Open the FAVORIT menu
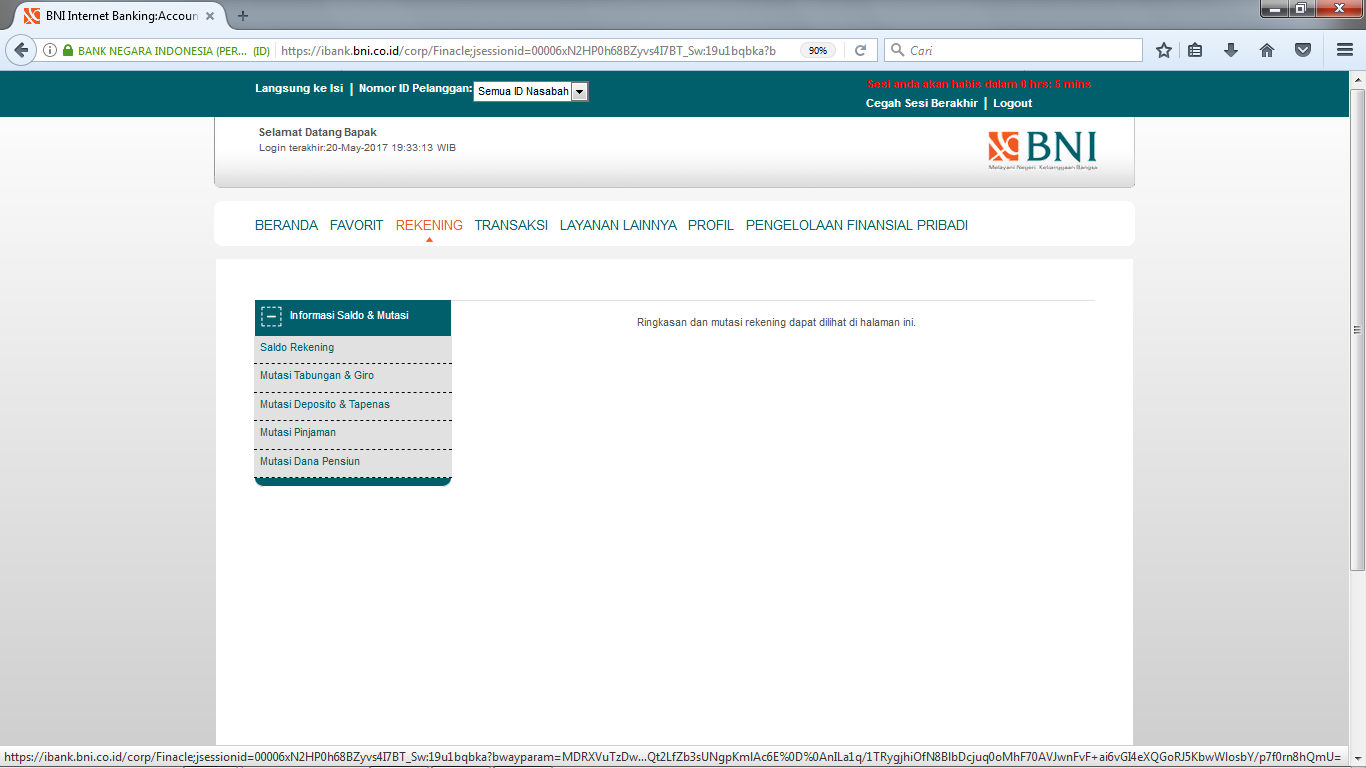Image resolution: width=1366 pixels, height=768 pixels. [x=357, y=225]
